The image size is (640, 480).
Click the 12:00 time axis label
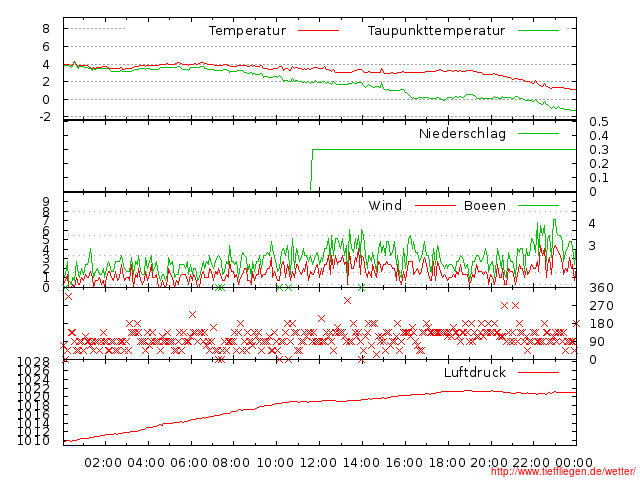[318, 463]
